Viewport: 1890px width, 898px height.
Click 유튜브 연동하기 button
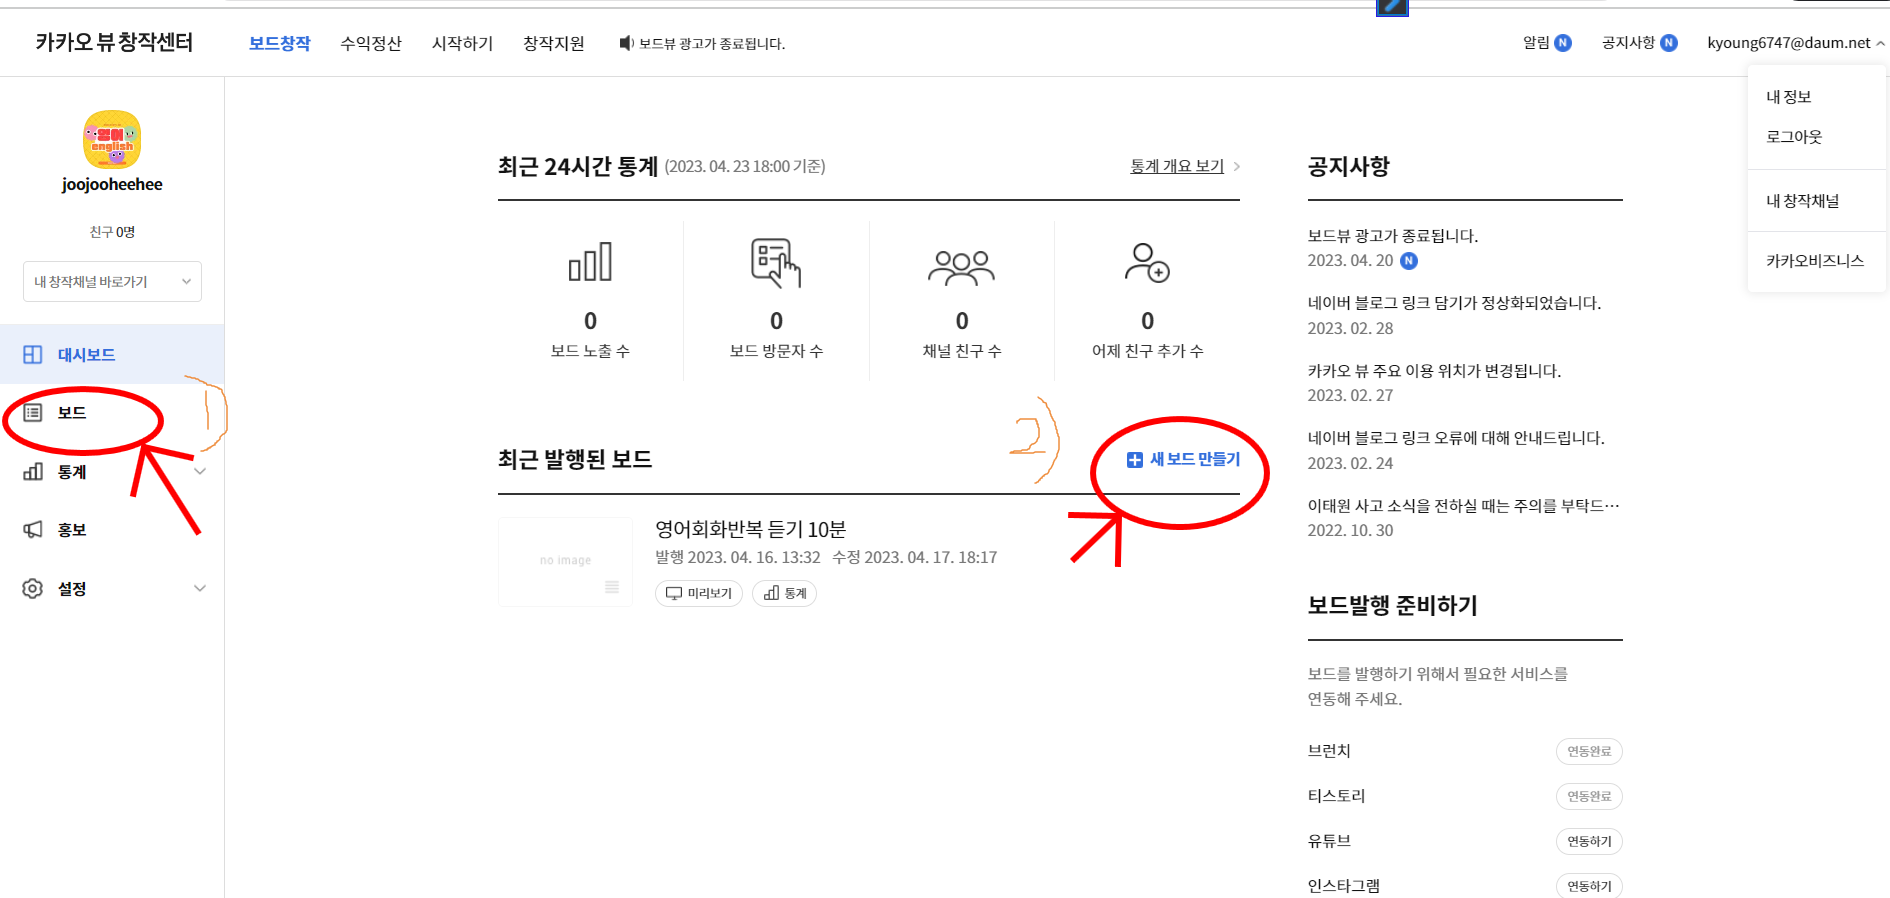tap(1589, 842)
